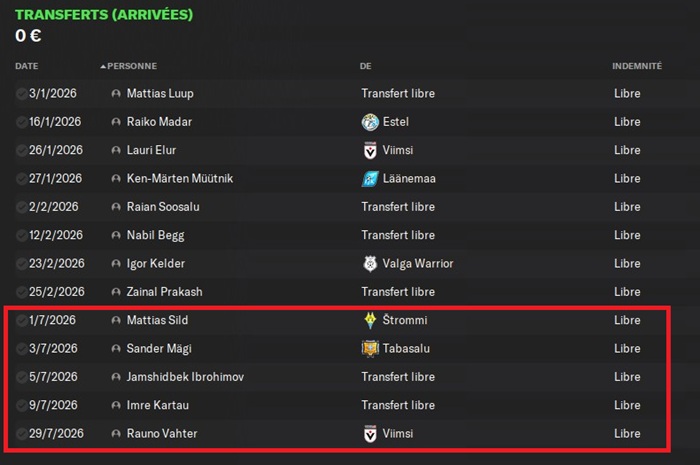The height and width of the screenshot is (465, 700).
Task: Click the De column header
Action: point(366,66)
